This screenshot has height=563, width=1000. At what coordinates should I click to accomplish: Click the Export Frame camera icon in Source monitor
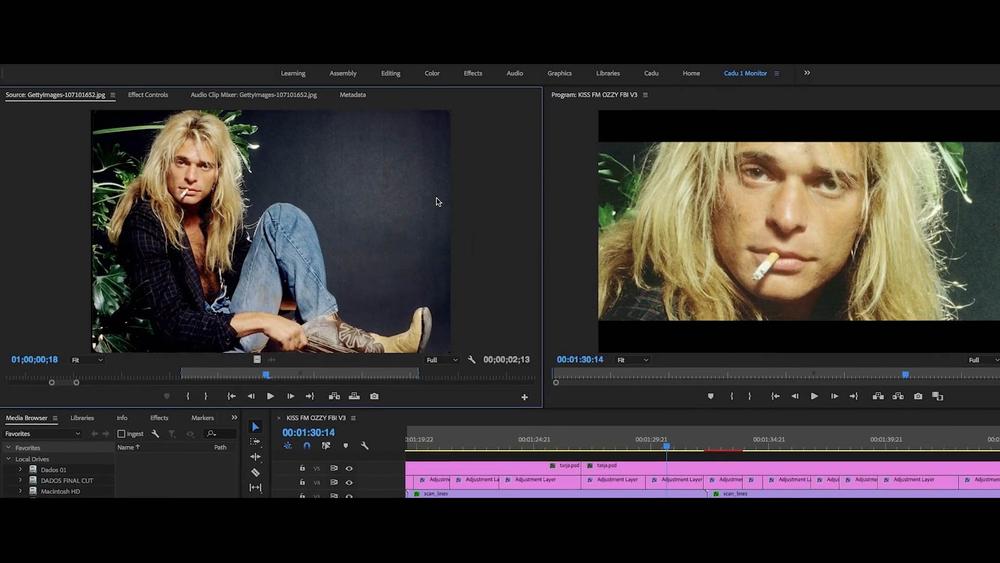374,396
